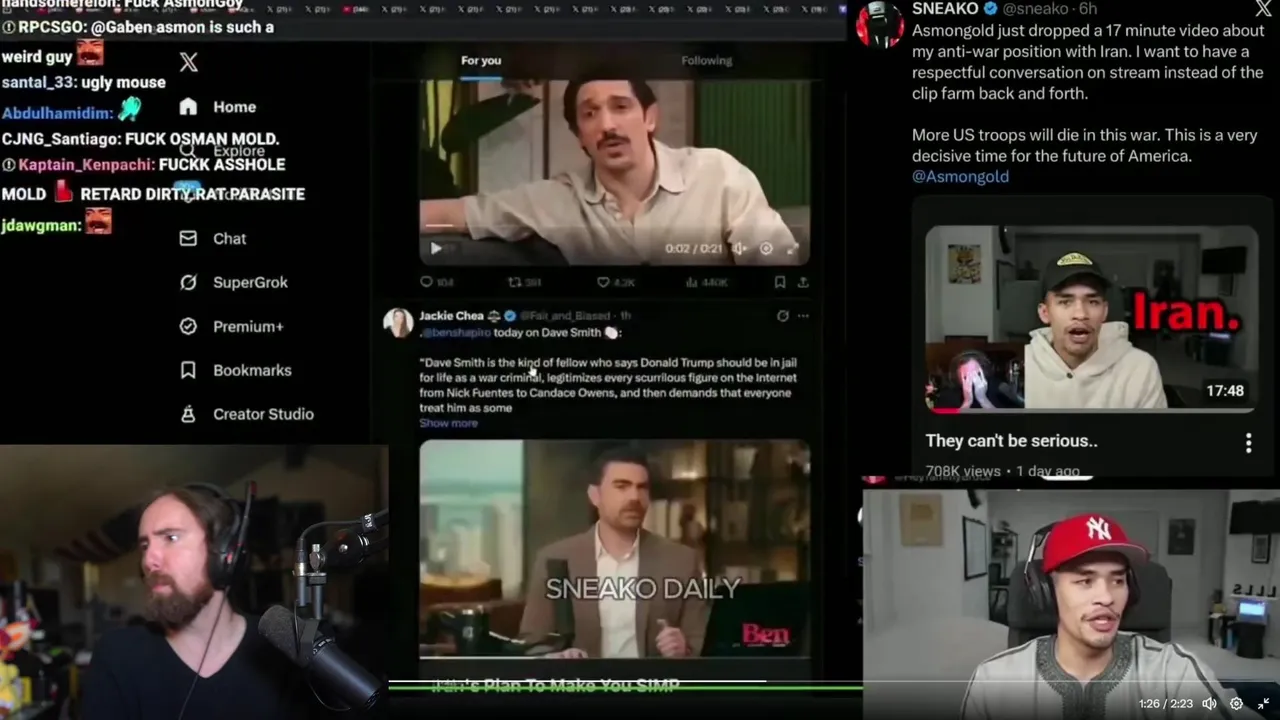Bookmark the top video post

coord(780,283)
